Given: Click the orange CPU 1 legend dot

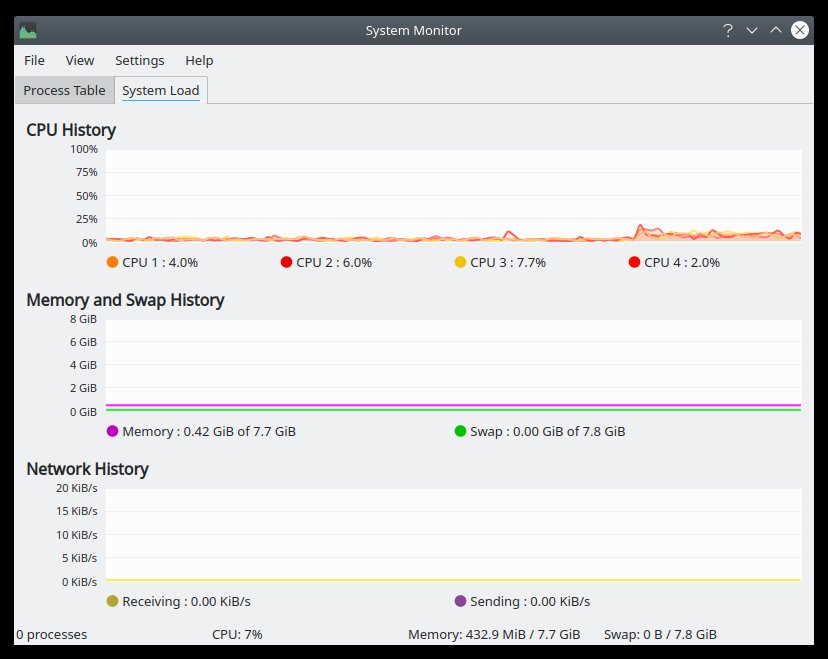Looking at the screenshot, I should (112, 262).
